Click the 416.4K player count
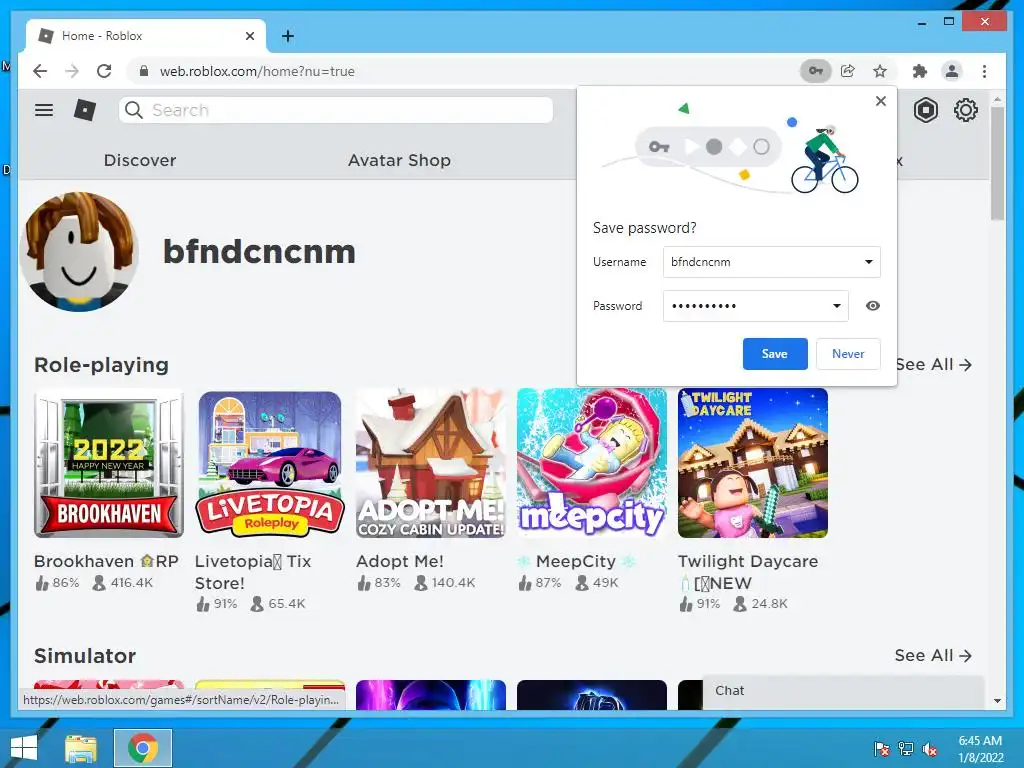Image resolution: width=1024 pixels, height=768 pixels. [x=123, y=583]
